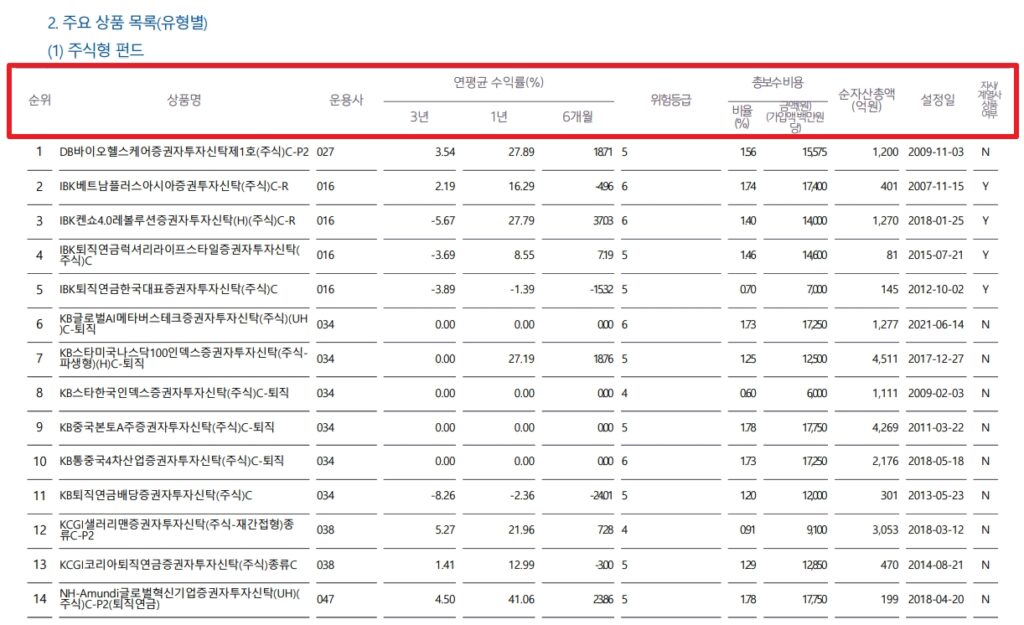Click the '순위' column header

coord(40,100)
